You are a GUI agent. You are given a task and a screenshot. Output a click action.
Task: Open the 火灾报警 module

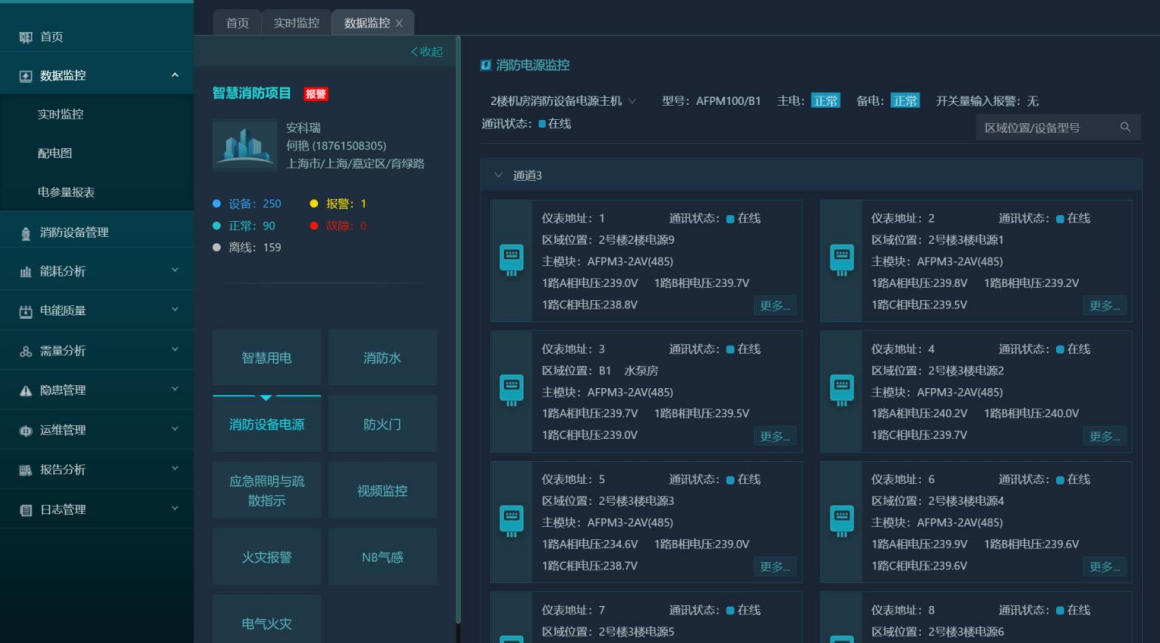(x=266, y=557)
